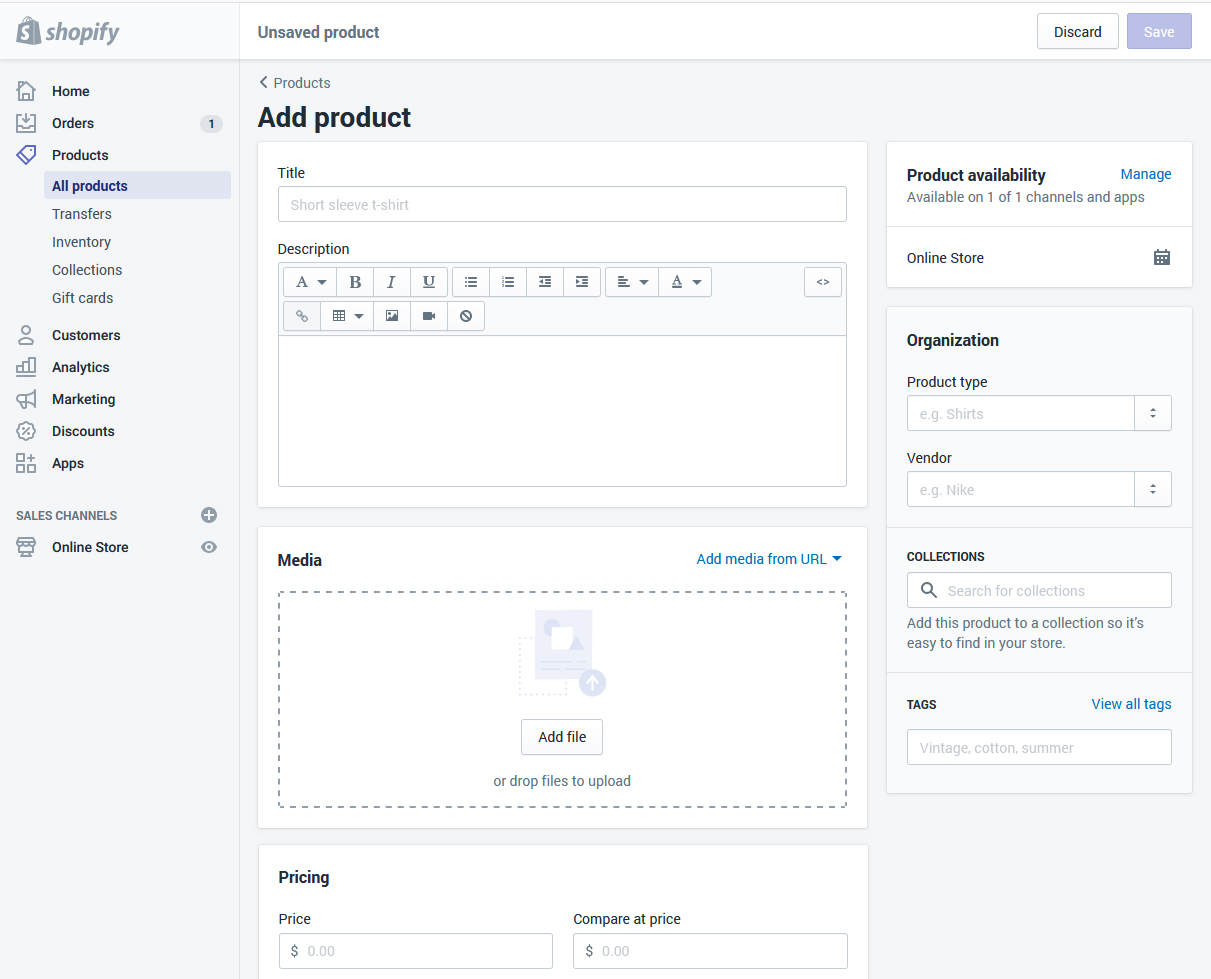Screen dimensions: 1211x979
Task: Apply italic formatting in description toolbar
Action: 392,282
